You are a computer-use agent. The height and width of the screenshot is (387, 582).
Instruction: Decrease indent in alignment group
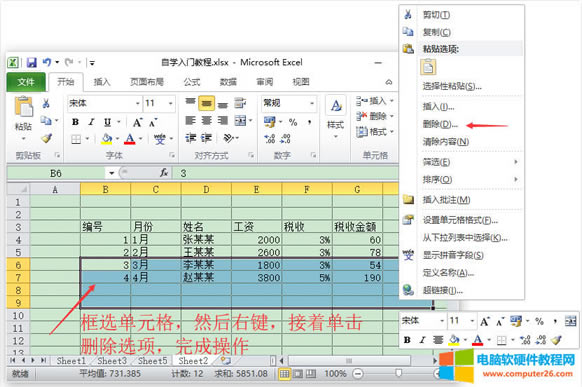(x=190, y=138)
